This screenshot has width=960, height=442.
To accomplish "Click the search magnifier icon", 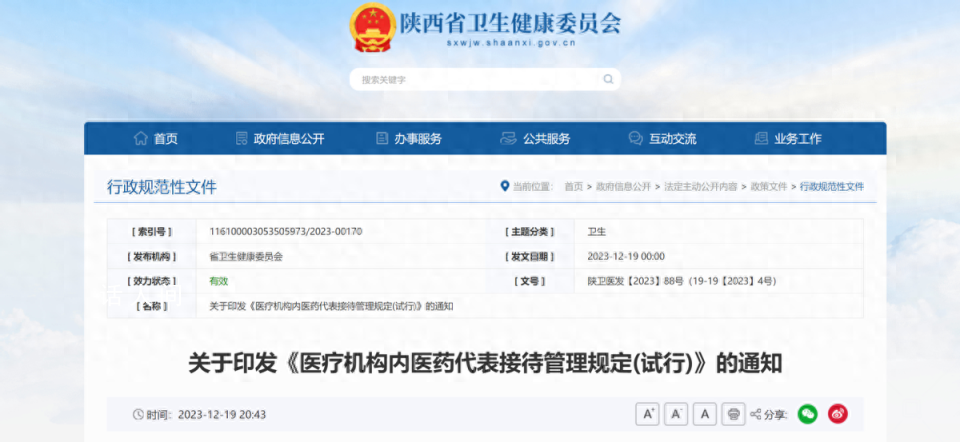I will tap(608, 79).
